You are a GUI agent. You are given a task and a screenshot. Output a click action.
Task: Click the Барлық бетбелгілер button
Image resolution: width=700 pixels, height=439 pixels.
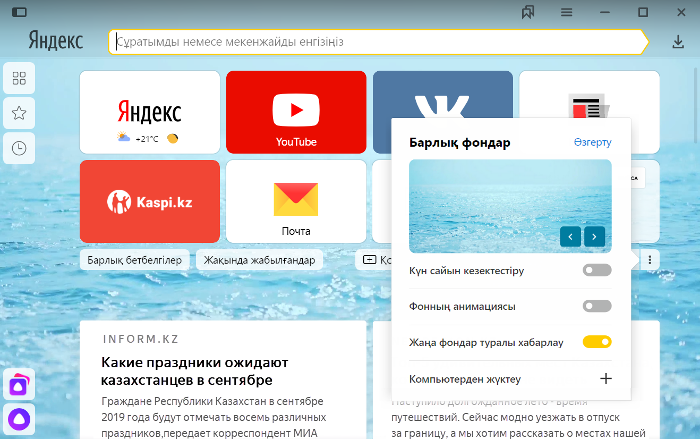(134, 260)
